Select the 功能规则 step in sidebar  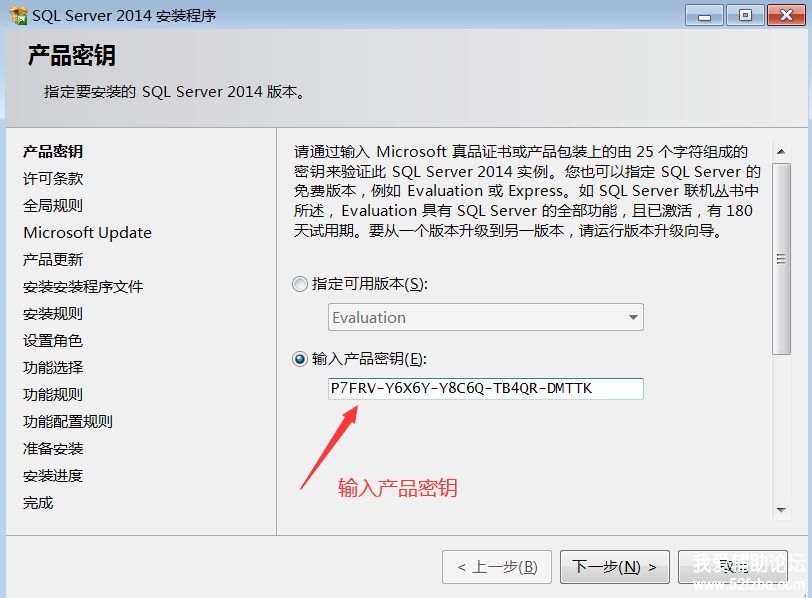pos(53,394)
